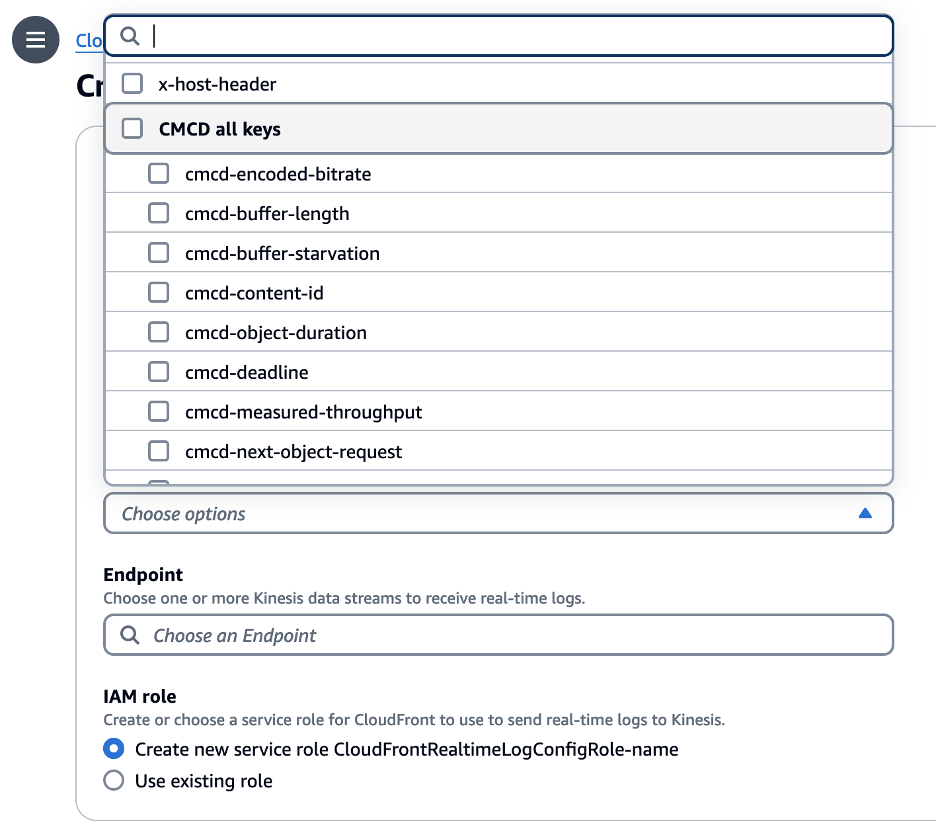Check the cmcd-deadline checkbox

tap(158, 371)
